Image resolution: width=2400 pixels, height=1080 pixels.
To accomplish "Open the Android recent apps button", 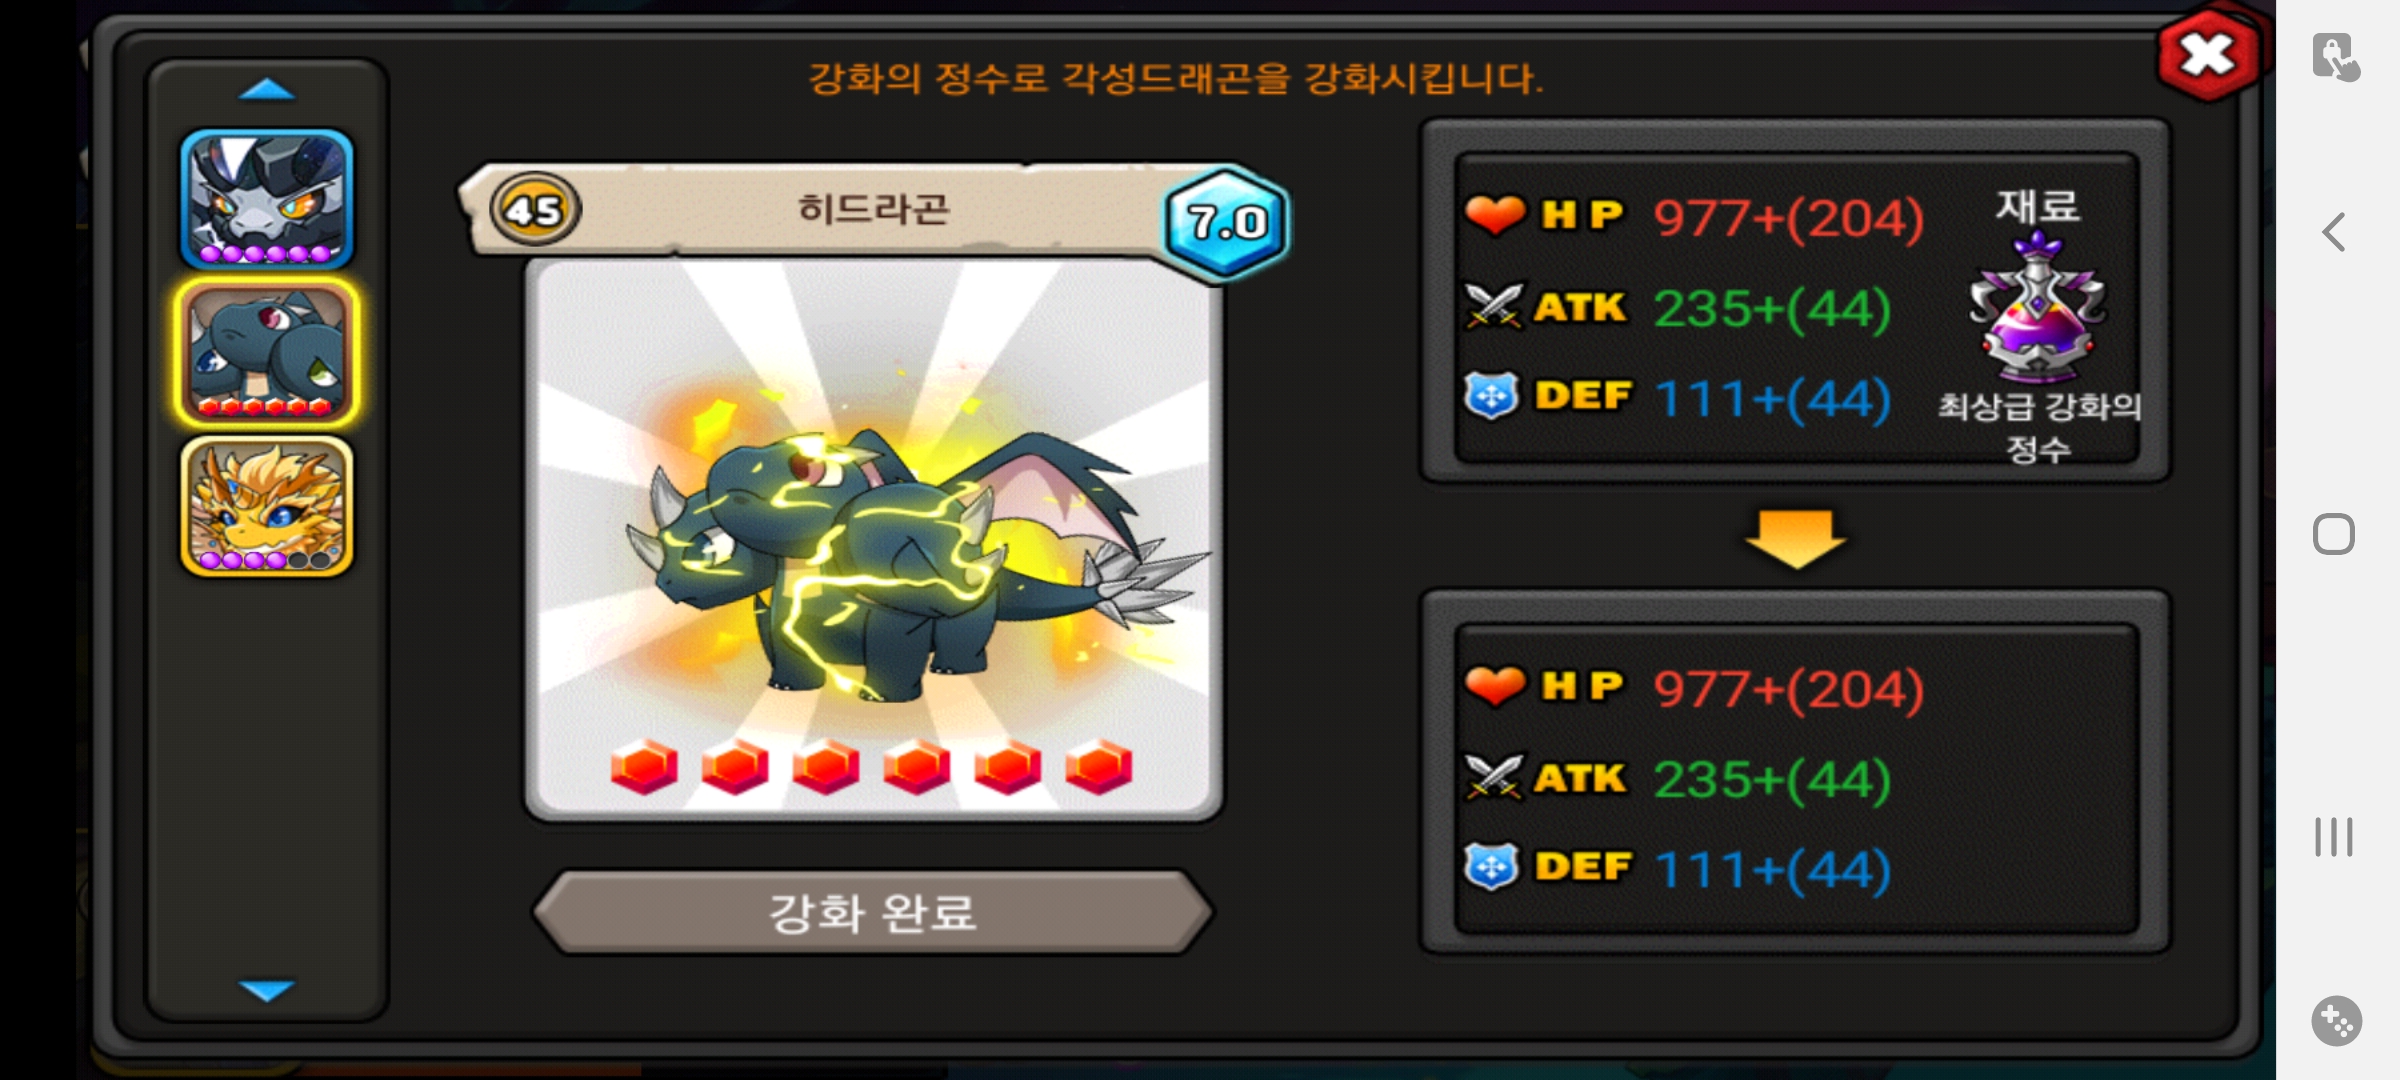I will (2334, 837).
